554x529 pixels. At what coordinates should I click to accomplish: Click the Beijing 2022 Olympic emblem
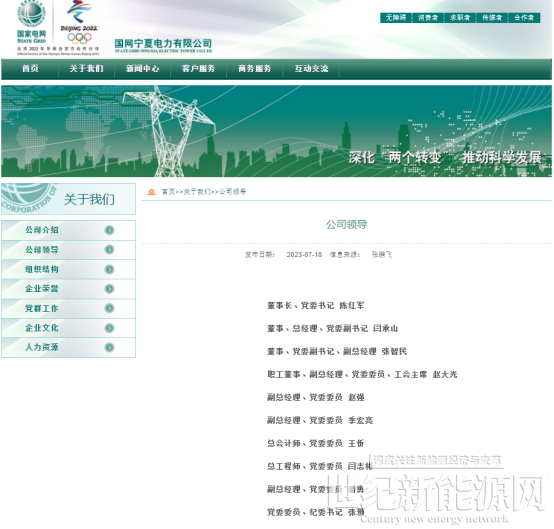pos(79,22)
